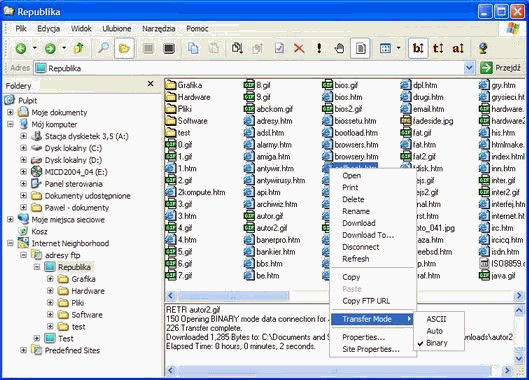Expand Dysk lokalny (C:) node
Viewport: 529px width, 380px height.
(x=23, y=148)
